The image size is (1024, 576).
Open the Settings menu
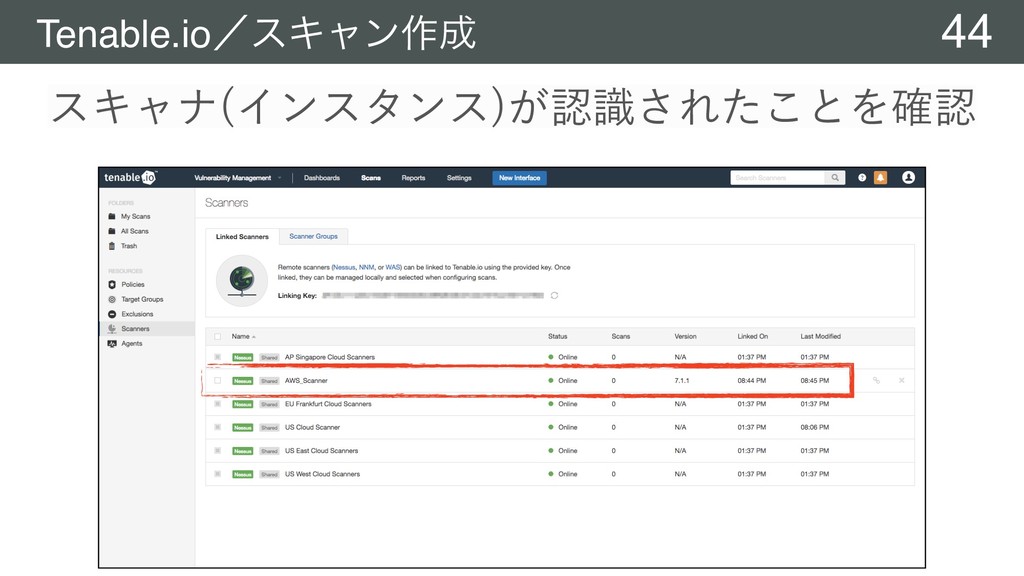459,178
